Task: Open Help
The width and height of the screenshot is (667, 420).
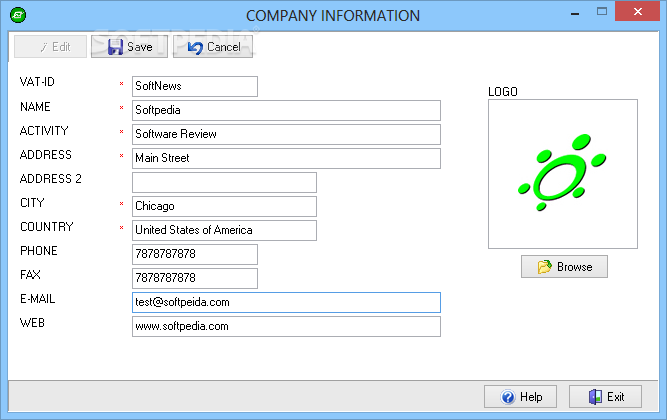Action: coord(520,397)
